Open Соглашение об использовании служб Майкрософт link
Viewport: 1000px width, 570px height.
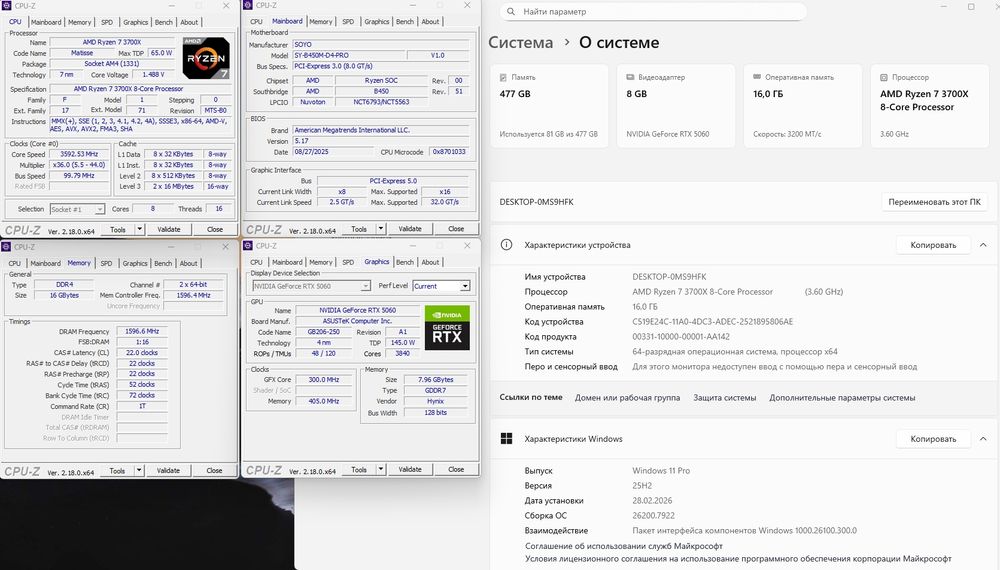tap(624, 546)
